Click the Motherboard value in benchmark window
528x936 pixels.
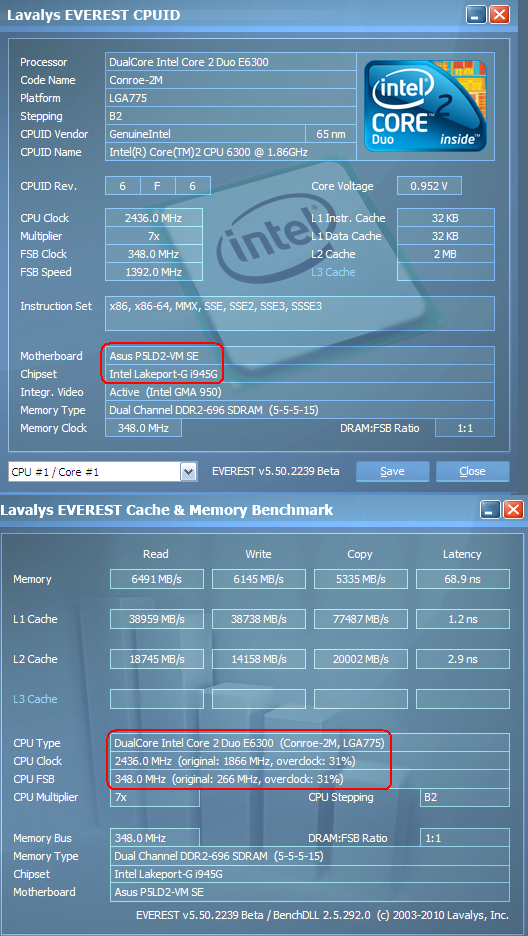310,892
